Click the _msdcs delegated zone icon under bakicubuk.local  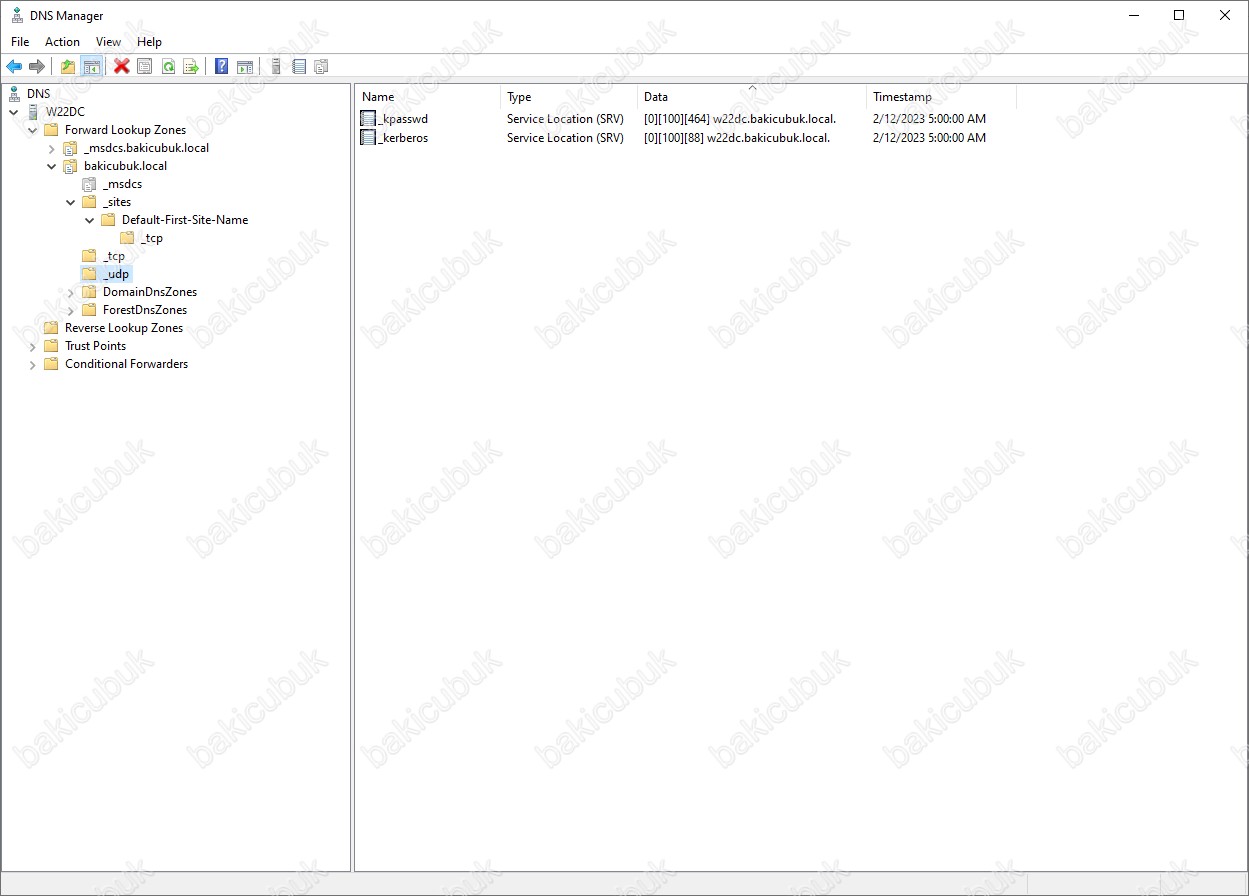click(x=89, y=184)
